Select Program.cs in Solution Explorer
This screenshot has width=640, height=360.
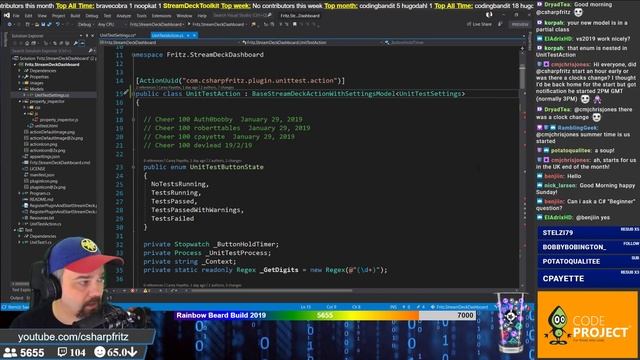[x=39, y=193]
